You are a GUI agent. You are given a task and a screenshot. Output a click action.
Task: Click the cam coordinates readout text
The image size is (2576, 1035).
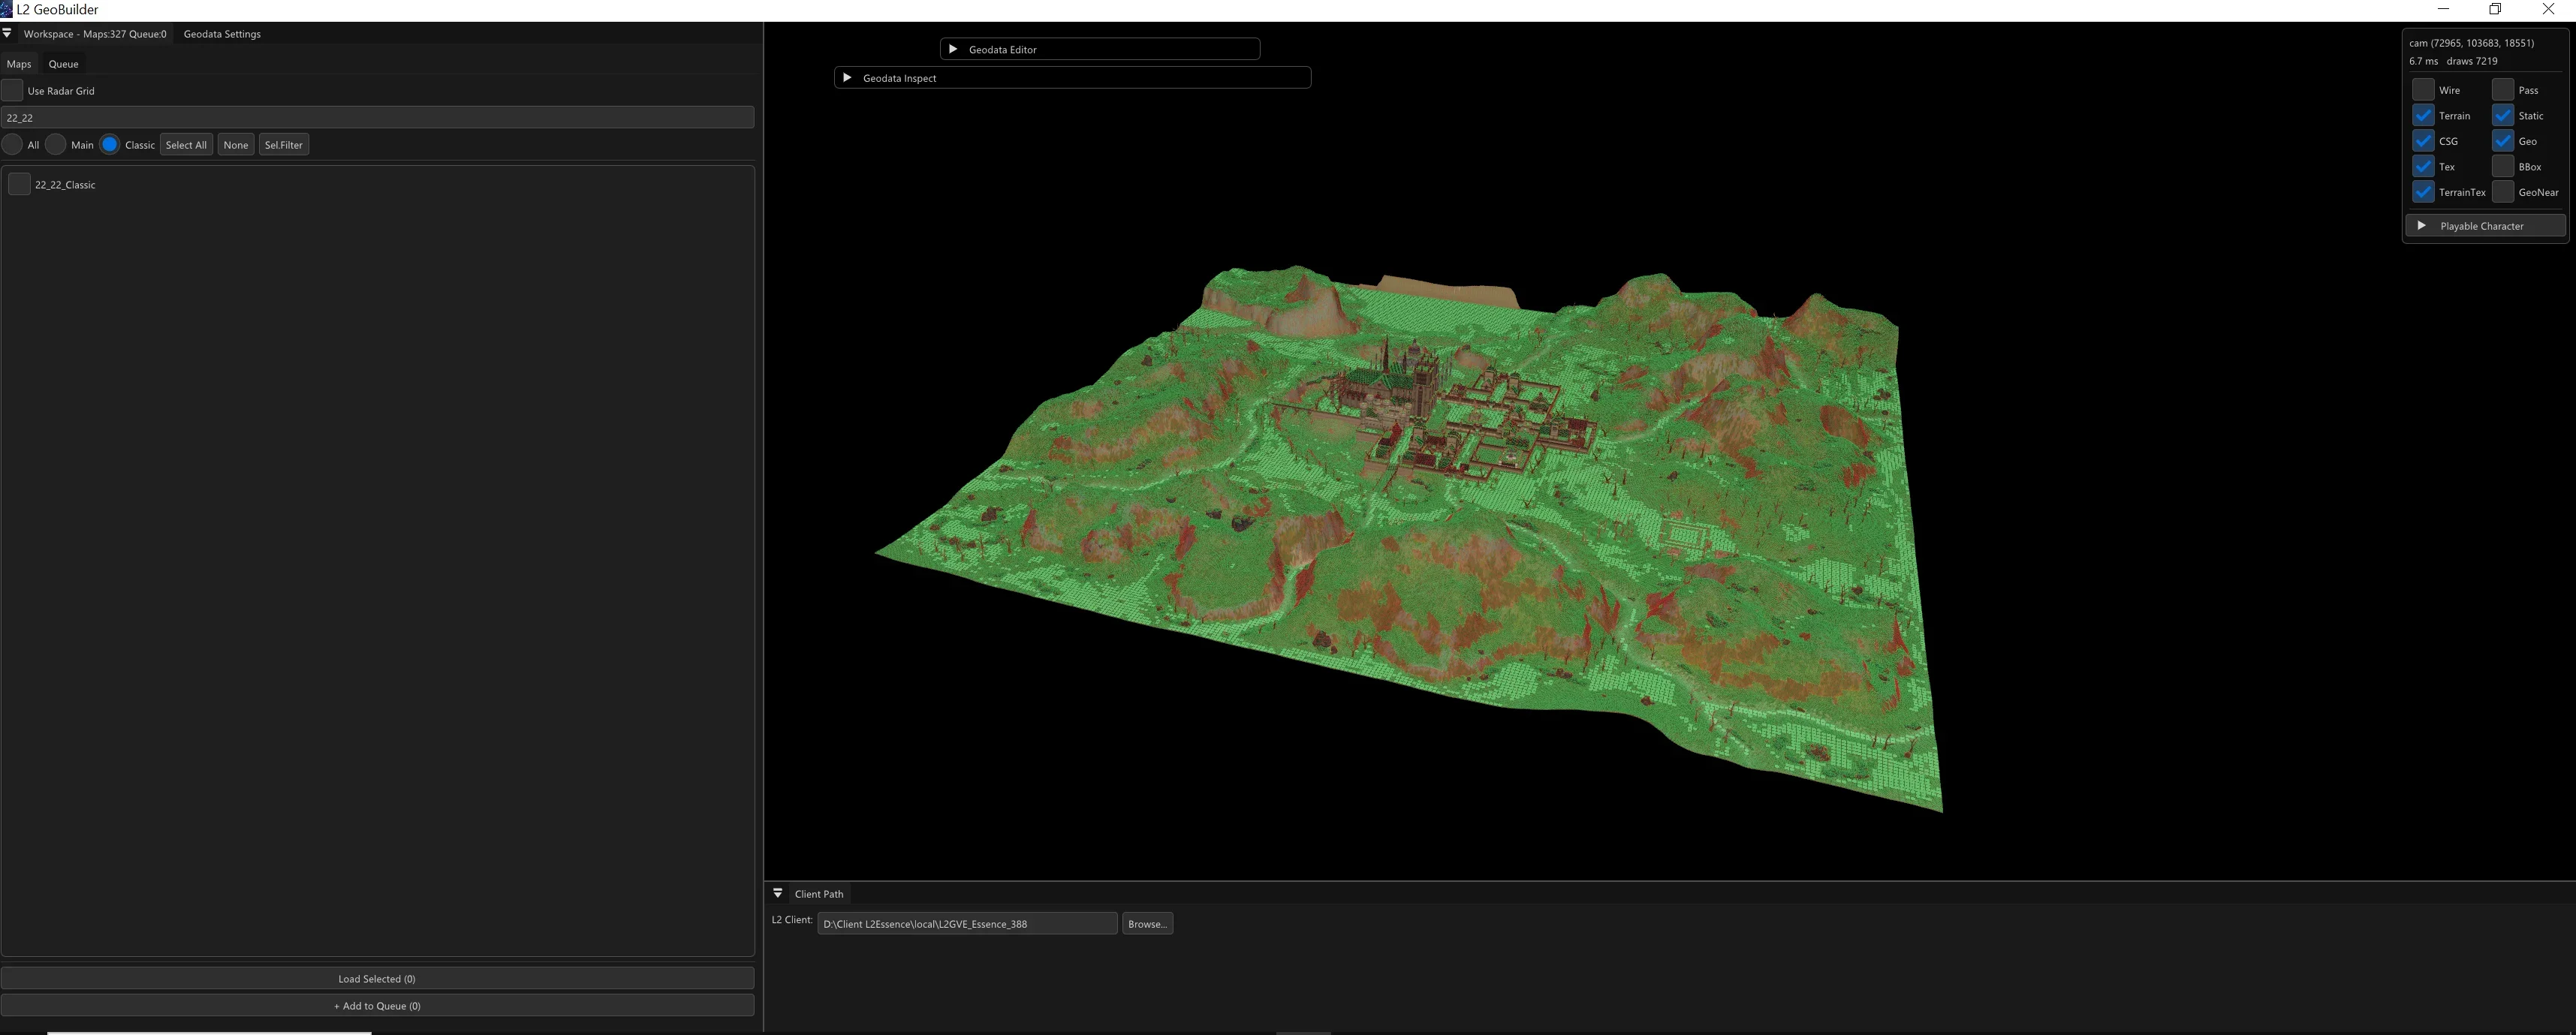click(2471, 43)
